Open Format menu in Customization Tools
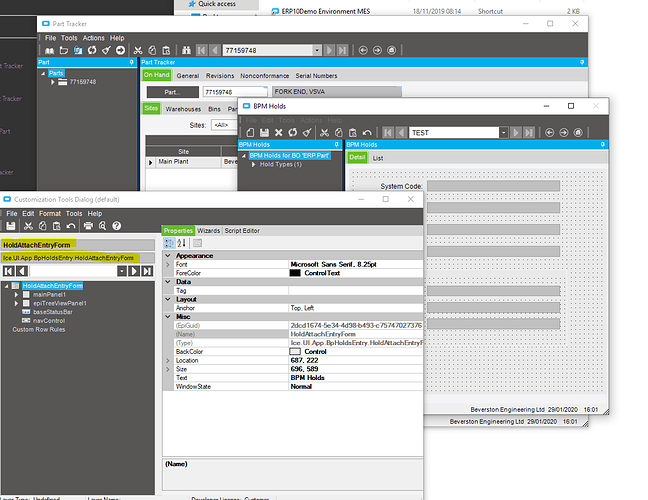 pos(50,214)
